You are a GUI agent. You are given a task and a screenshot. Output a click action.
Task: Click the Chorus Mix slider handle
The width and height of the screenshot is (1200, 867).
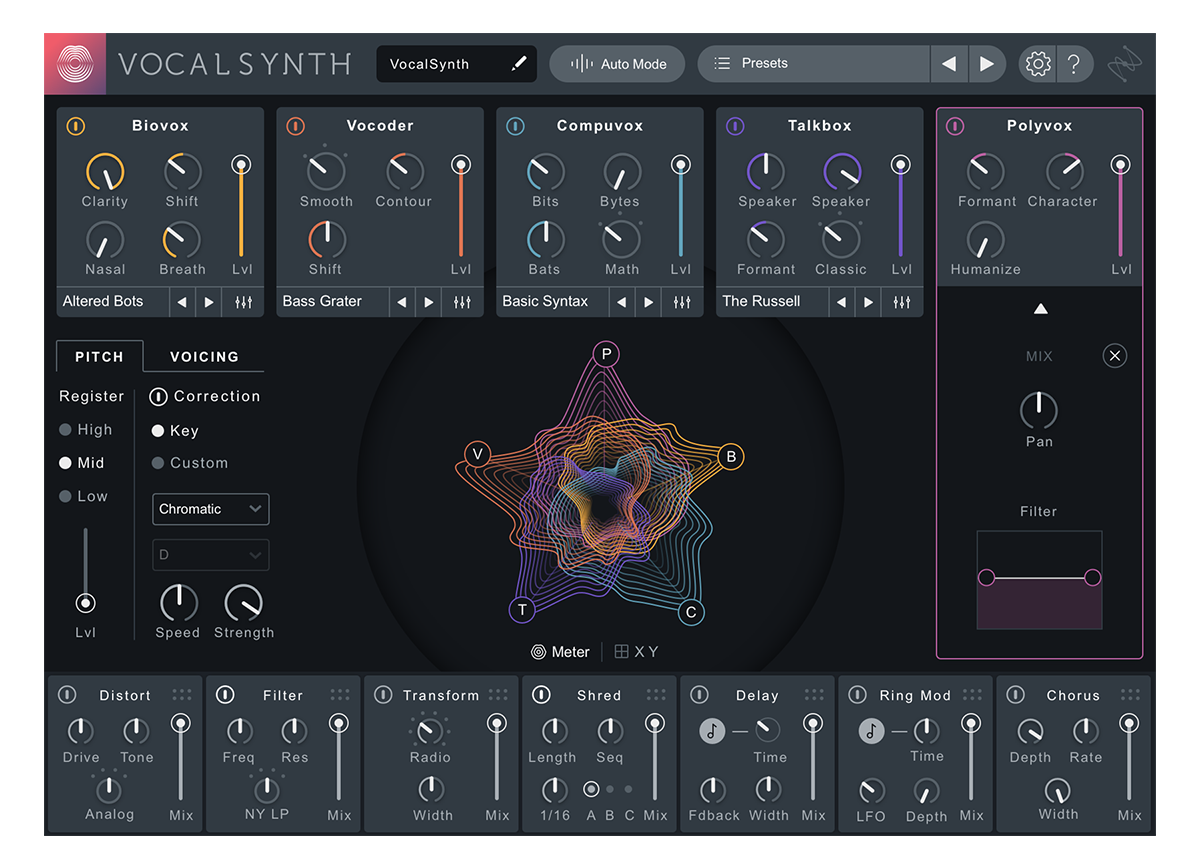pos(1130,723)
